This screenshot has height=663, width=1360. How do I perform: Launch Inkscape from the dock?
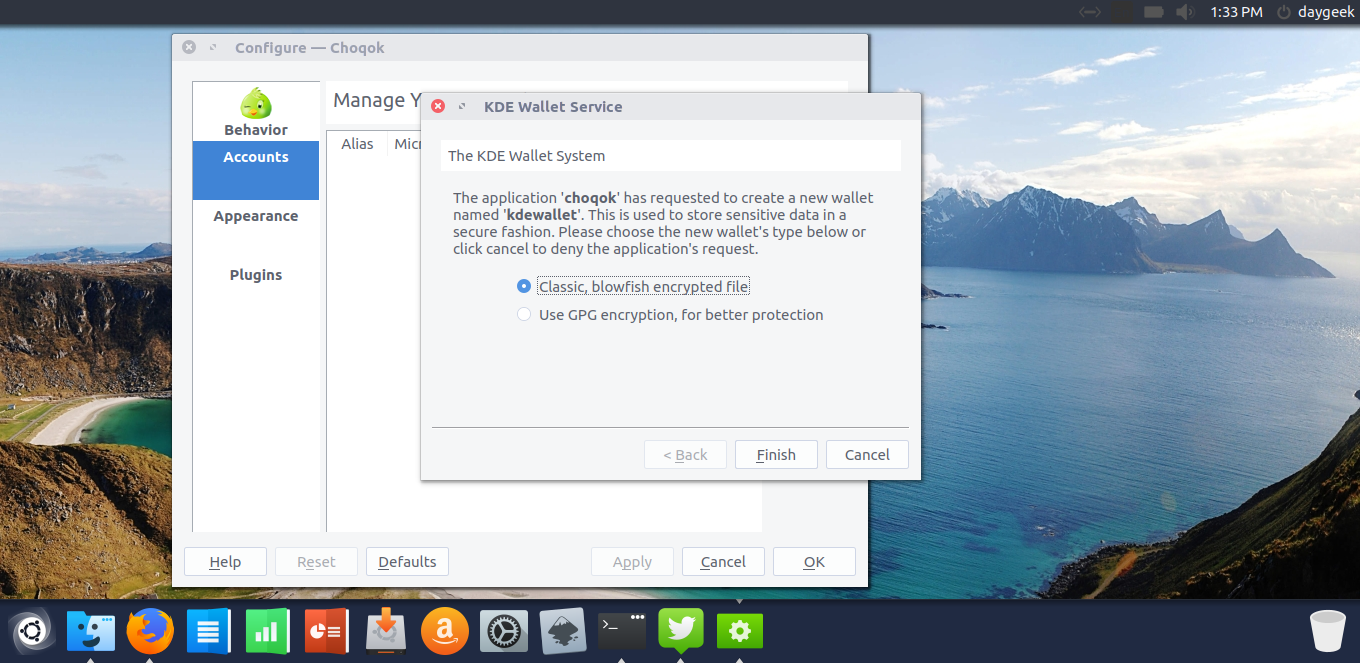562,632
